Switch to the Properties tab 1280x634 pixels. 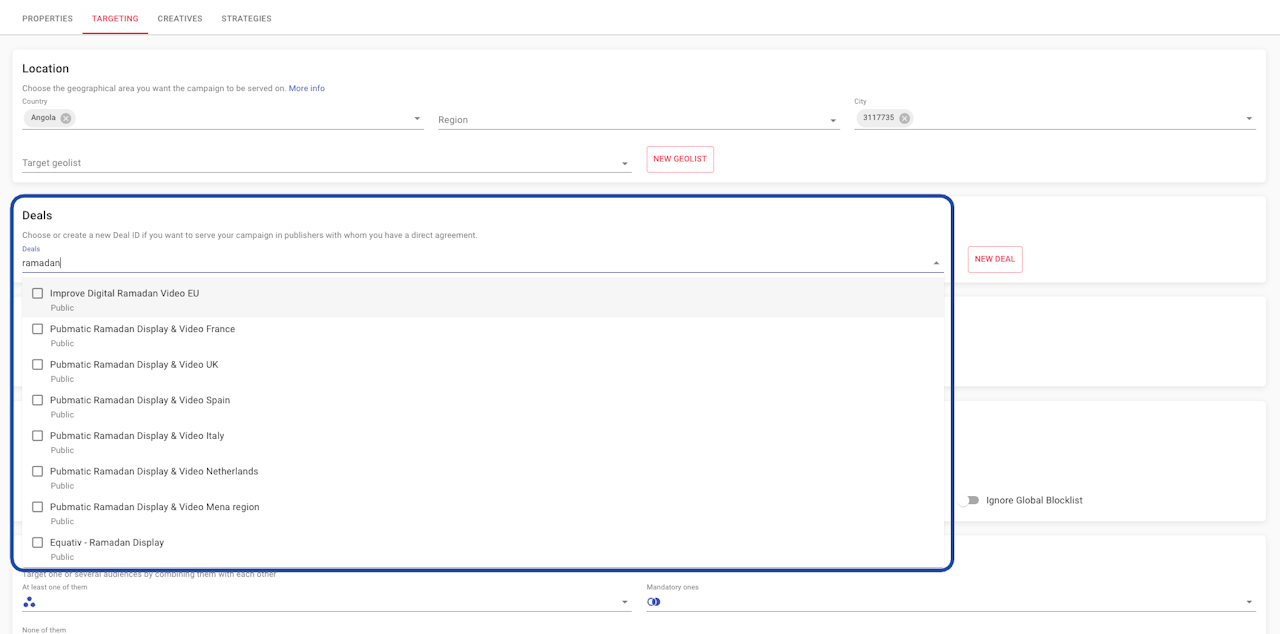[x=47, y=19]
